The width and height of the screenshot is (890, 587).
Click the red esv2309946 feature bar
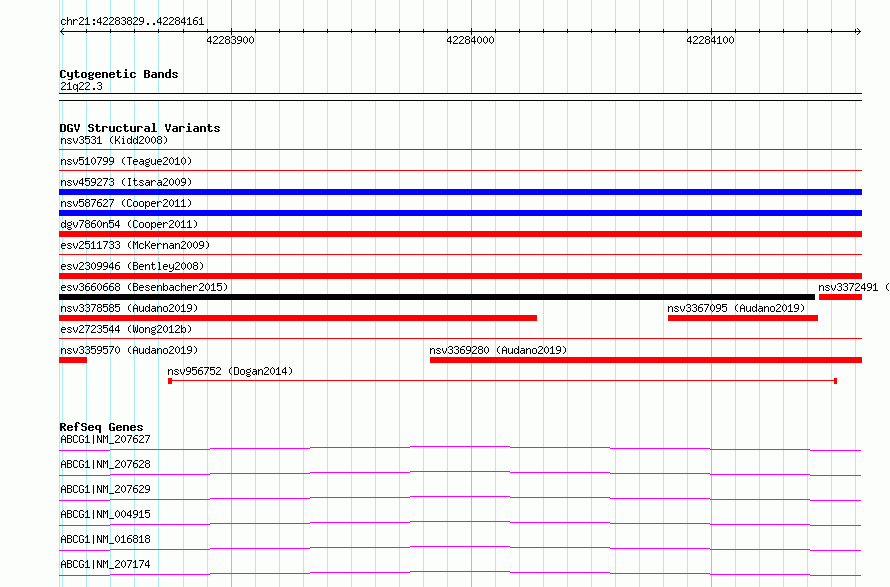point(460,276)
